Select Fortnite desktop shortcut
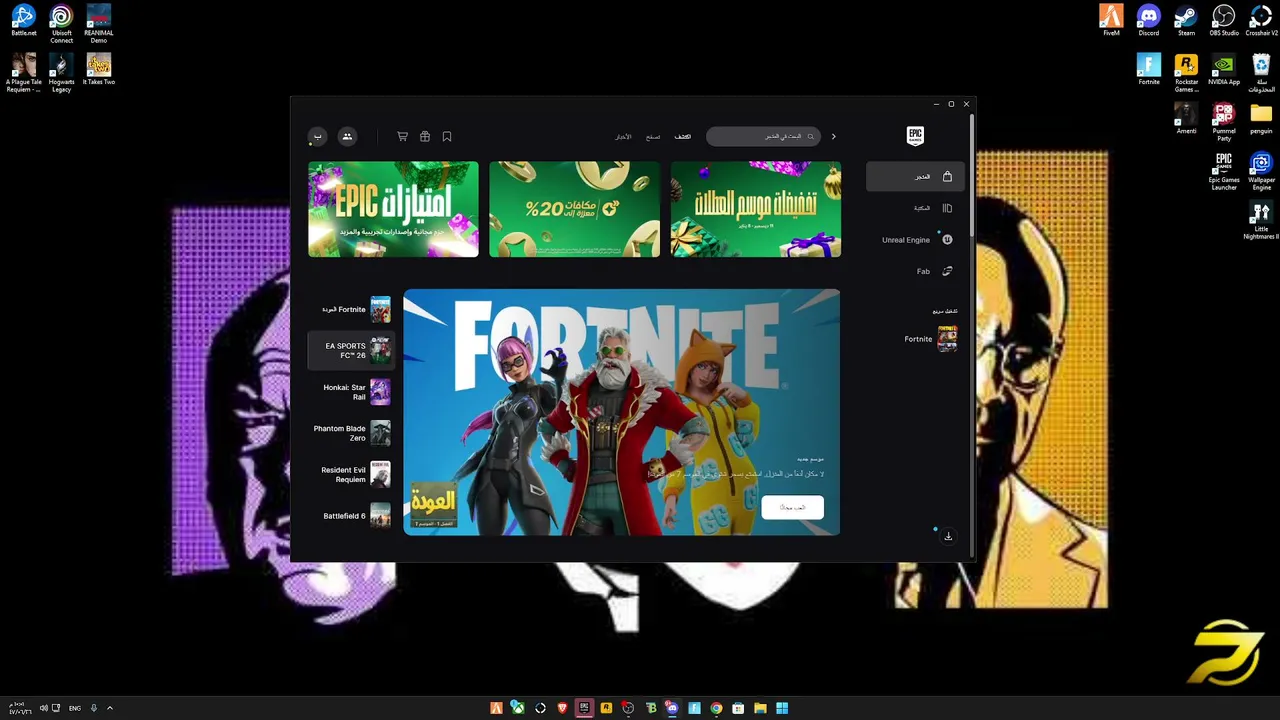Viewport: 1280px width, 720px height. tap(1148, 70)
